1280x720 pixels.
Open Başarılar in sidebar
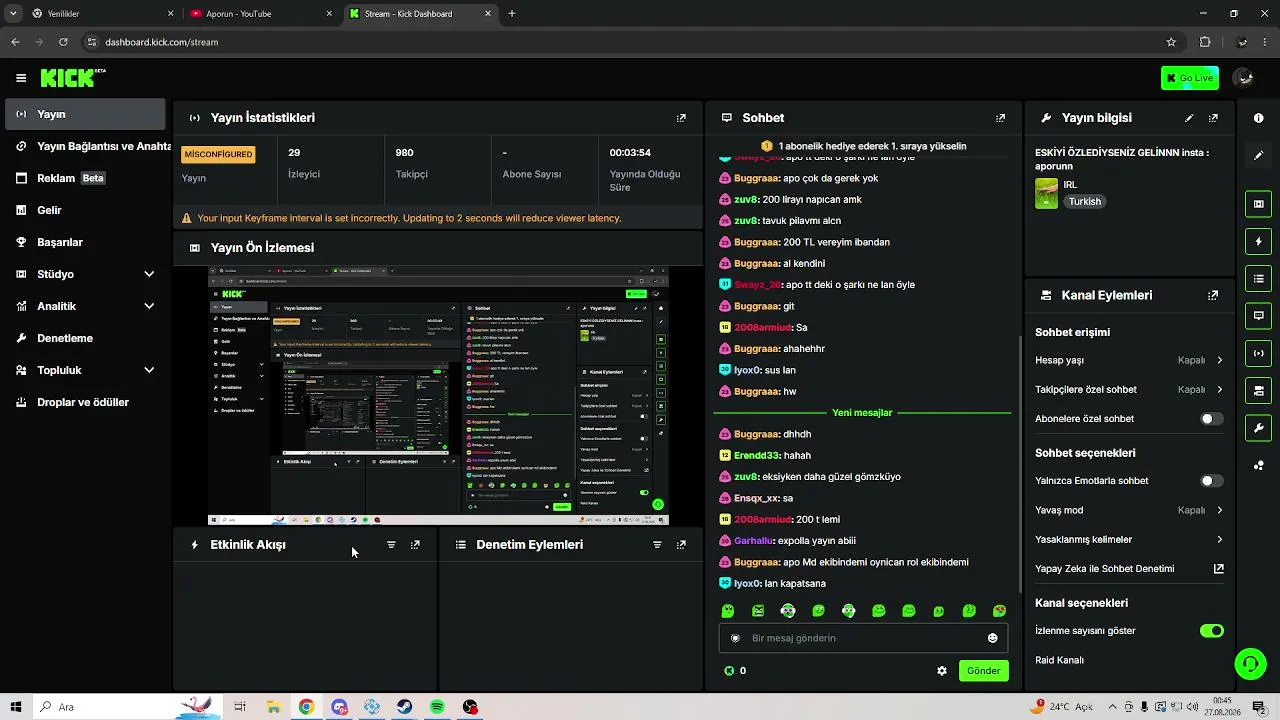point(85,242)
